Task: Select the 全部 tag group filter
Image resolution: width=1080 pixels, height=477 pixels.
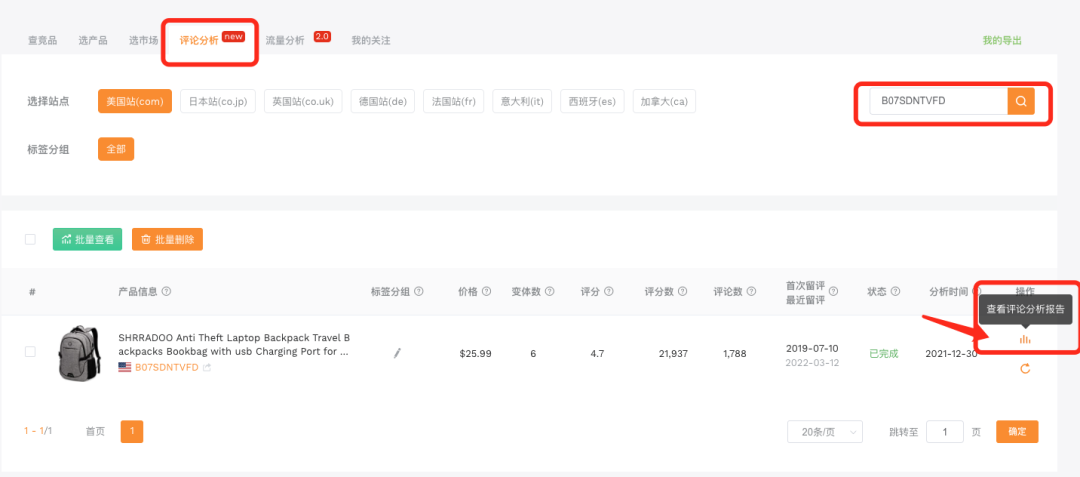Action: [115, 149]
